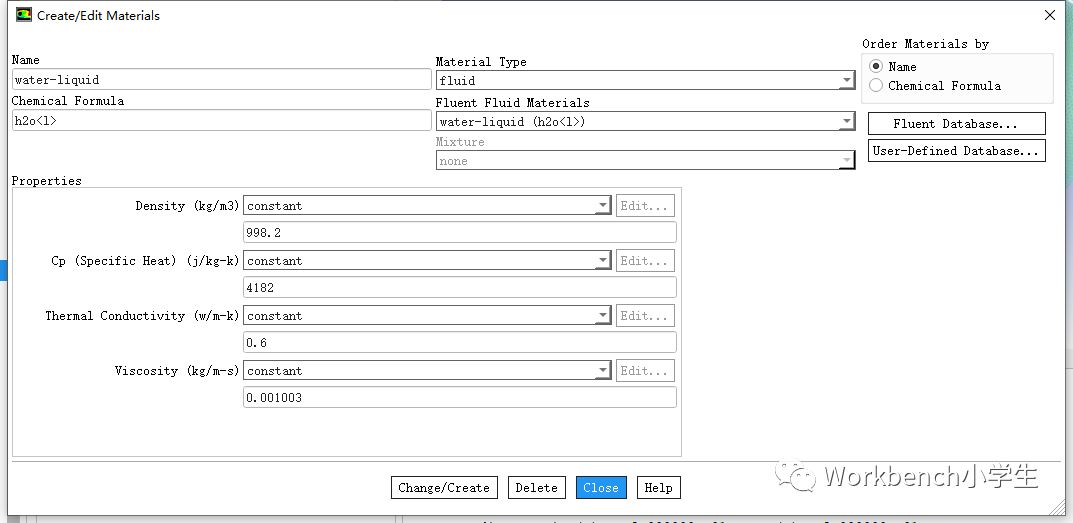Expand the Viscosity method dropdown
Viewport: 1073px width, 523px height.
tap(427, 371)
